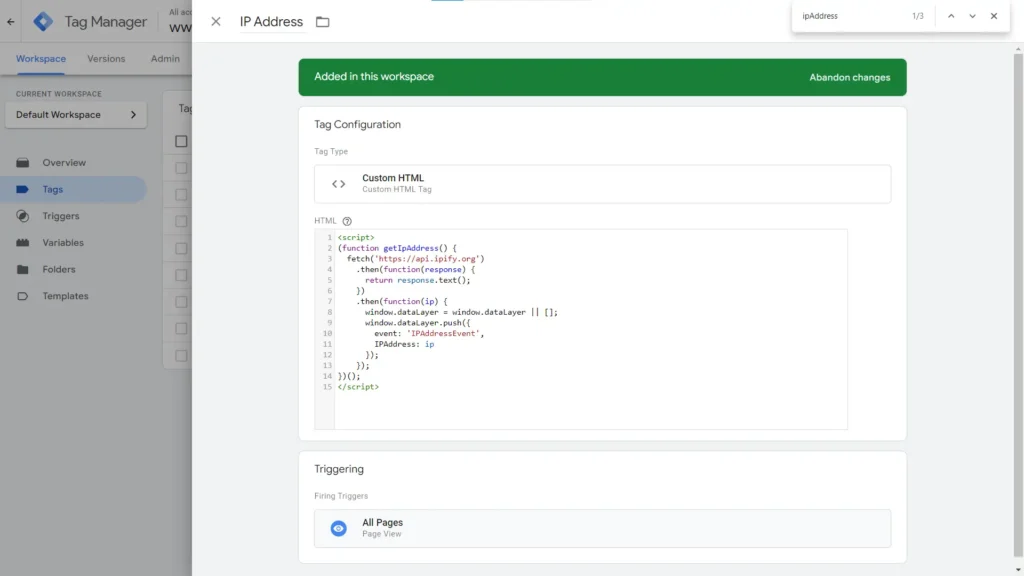Click the Tag Manager logo icon
The width and height of the screenshot is (1024, 576).
coord(42,21)
